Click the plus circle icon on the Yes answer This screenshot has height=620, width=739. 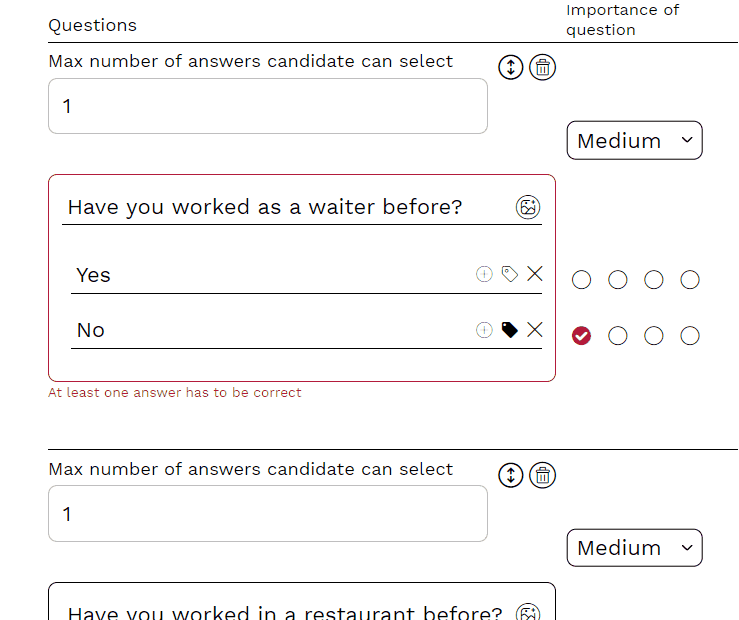484,274
